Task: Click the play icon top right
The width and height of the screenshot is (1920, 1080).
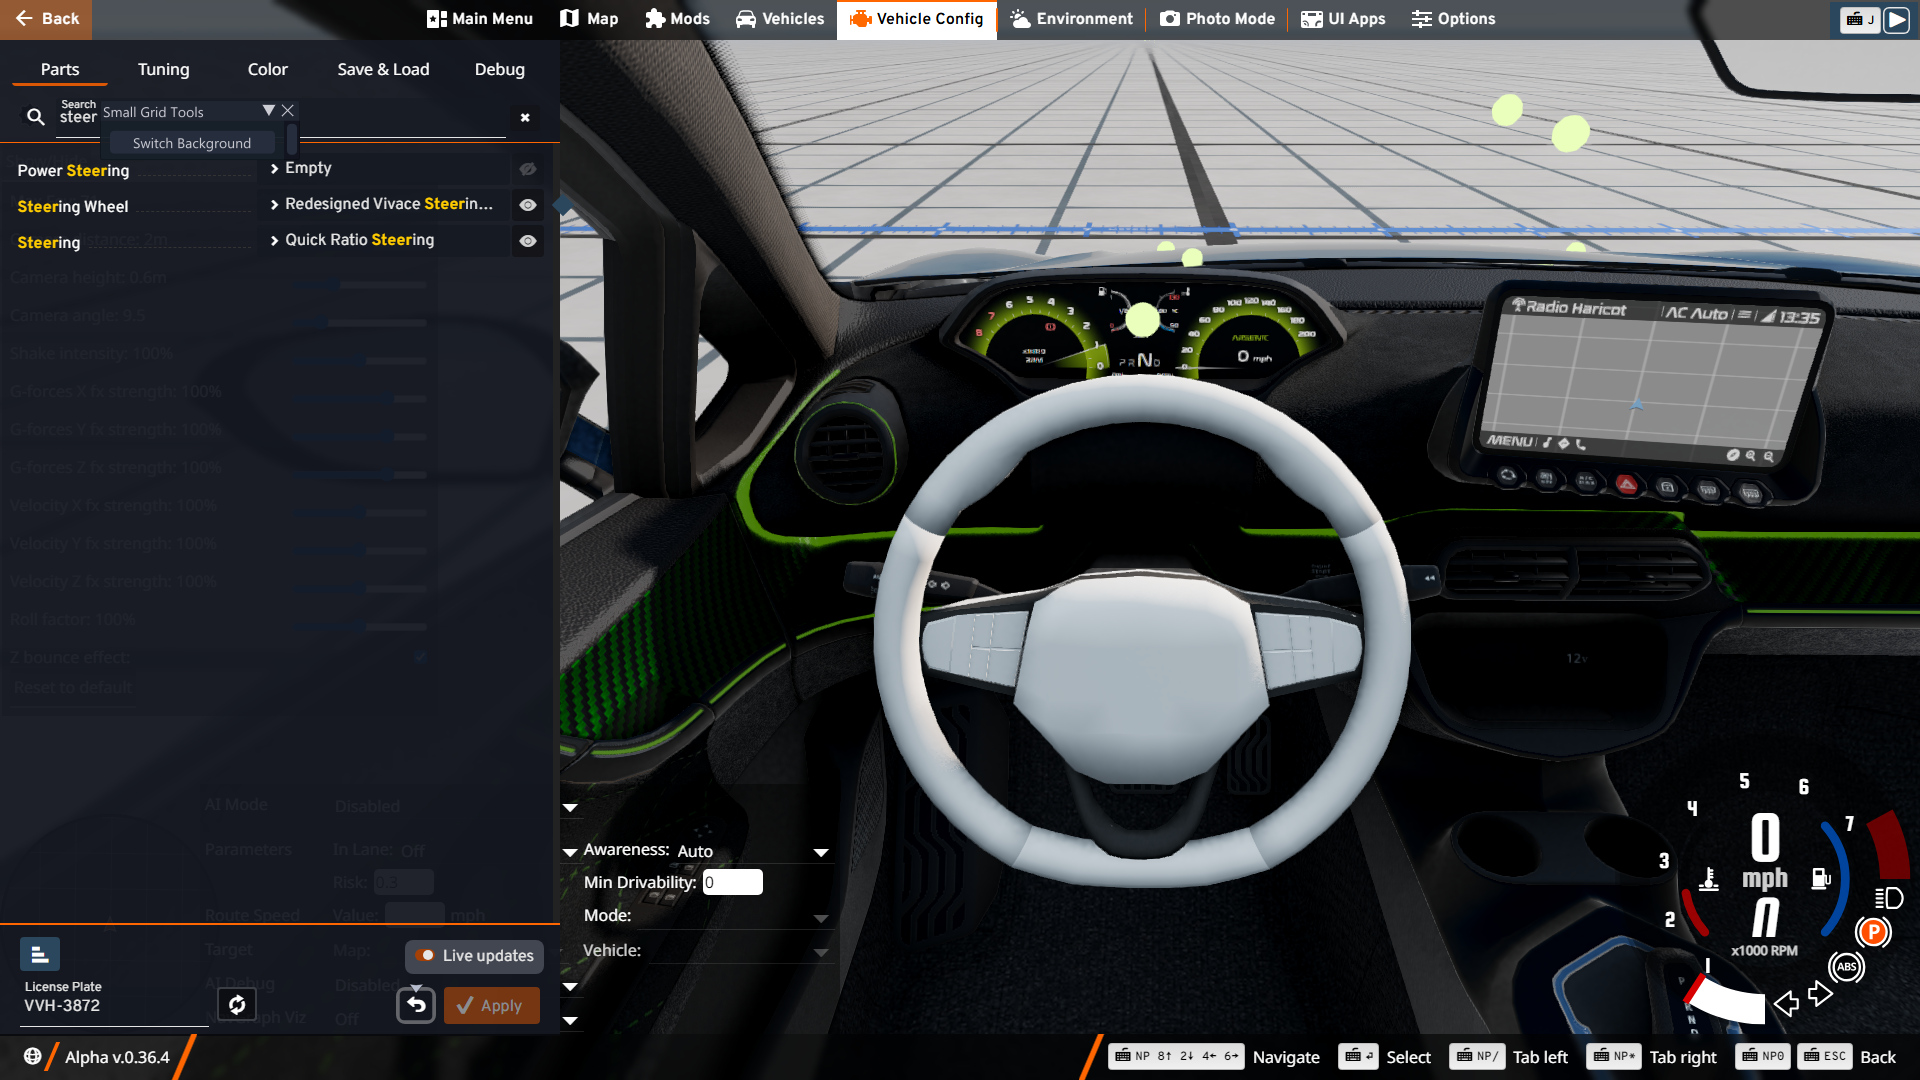Action: tap(1896, 19)
